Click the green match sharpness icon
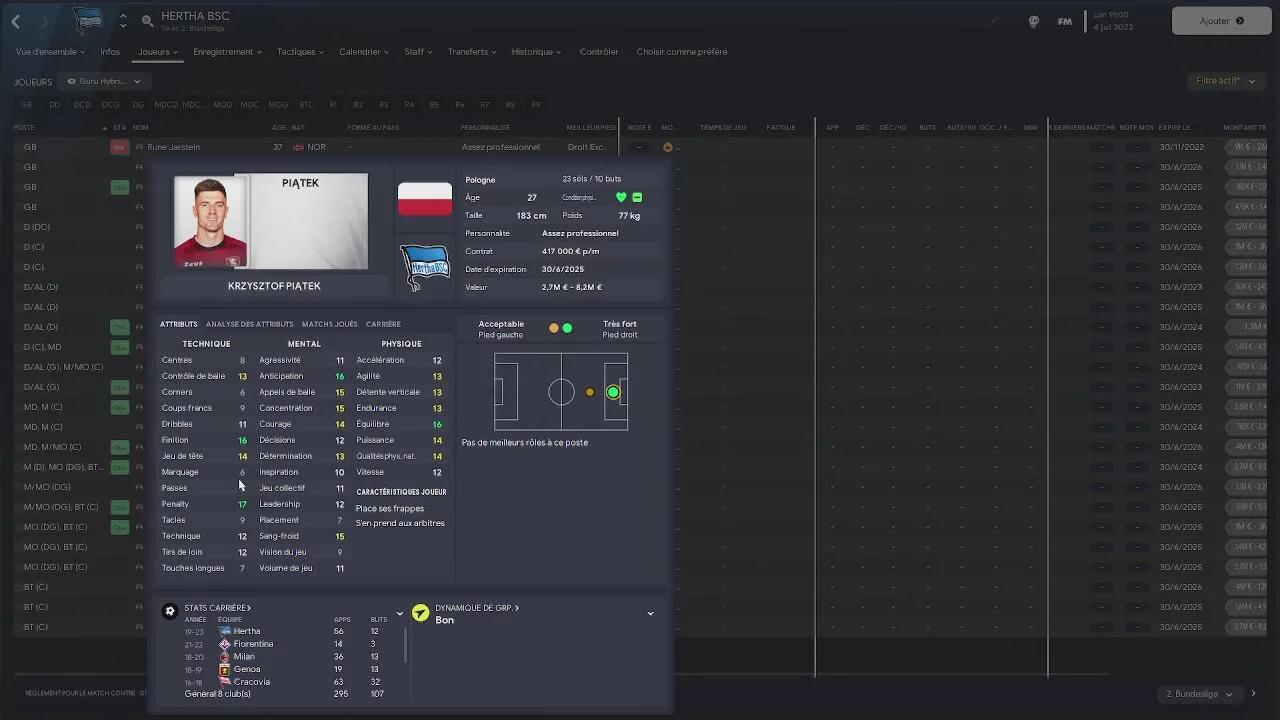The image size is (1280, 720). 637,198
